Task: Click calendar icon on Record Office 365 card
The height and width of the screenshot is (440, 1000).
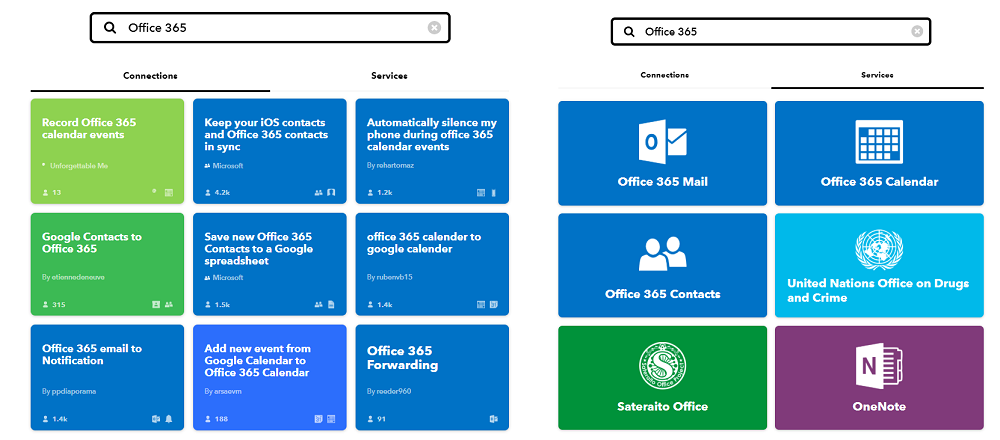Action: (x=169, y=192)
